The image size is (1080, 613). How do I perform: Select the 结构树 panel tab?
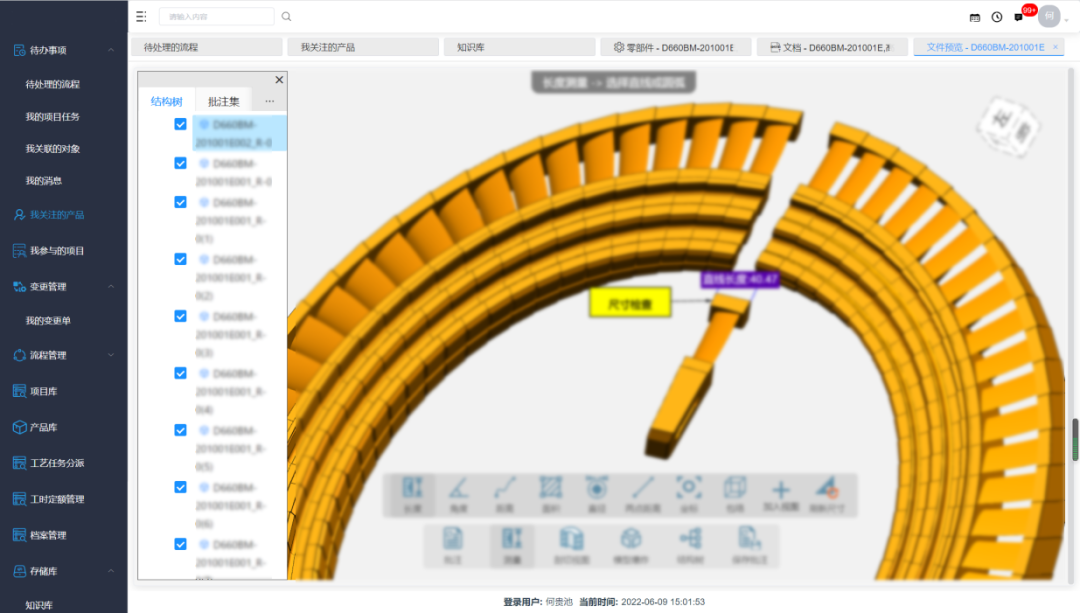(x=167, y=101)
